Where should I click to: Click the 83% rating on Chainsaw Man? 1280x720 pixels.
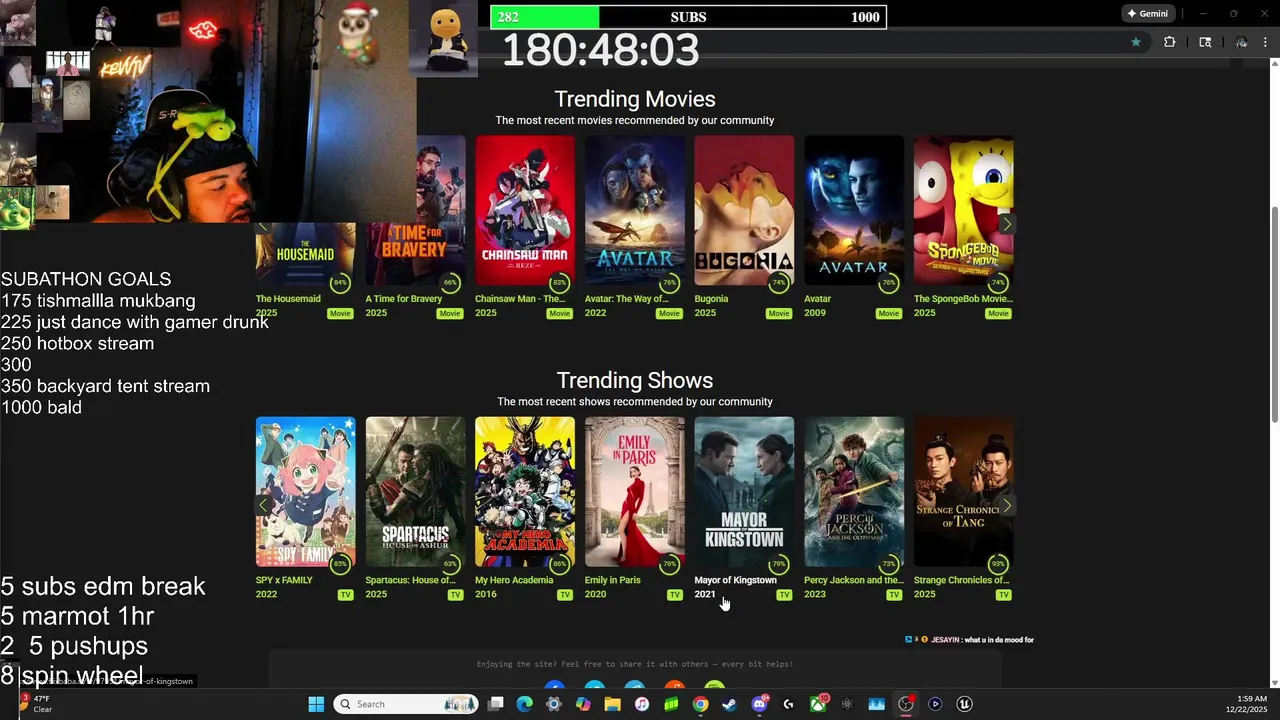[559, 283]
